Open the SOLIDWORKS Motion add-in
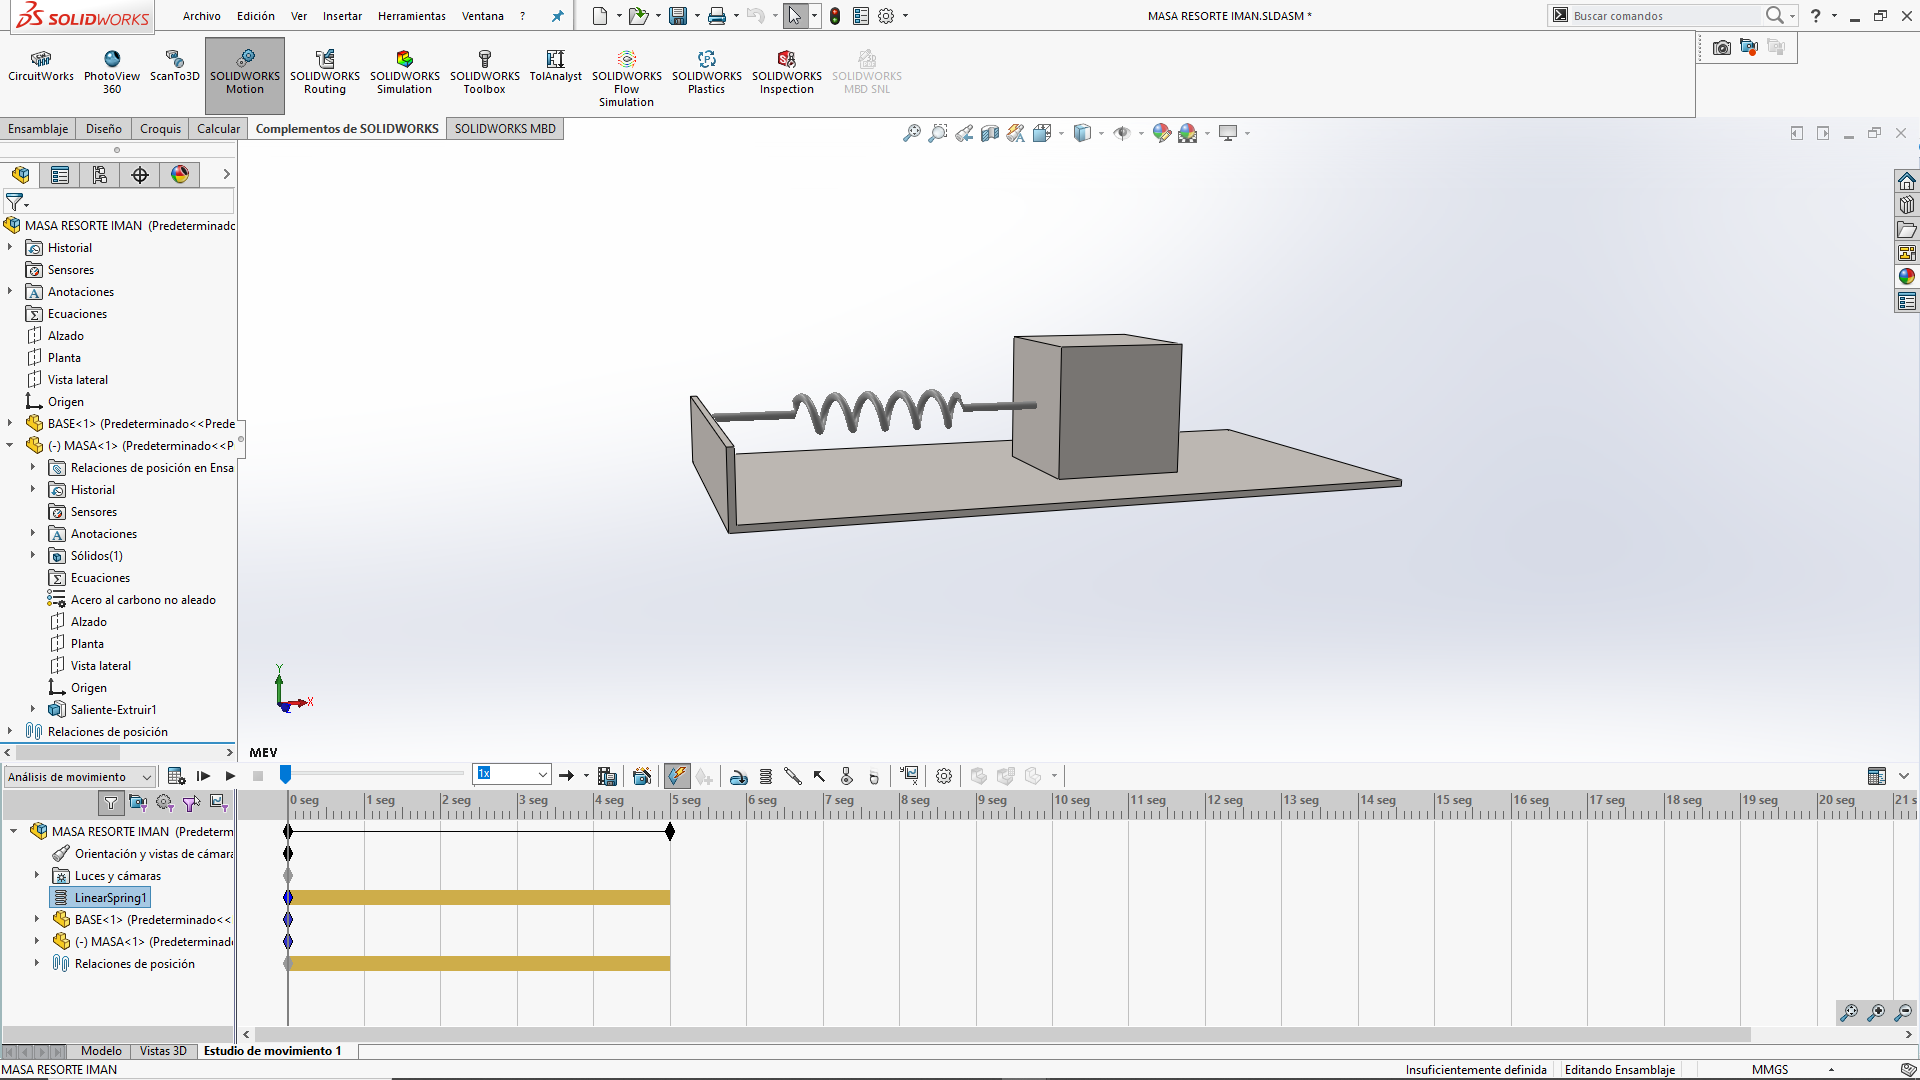Image resolution: width=1920 pixels, height=1080 pixels. (x=244, y=72)
